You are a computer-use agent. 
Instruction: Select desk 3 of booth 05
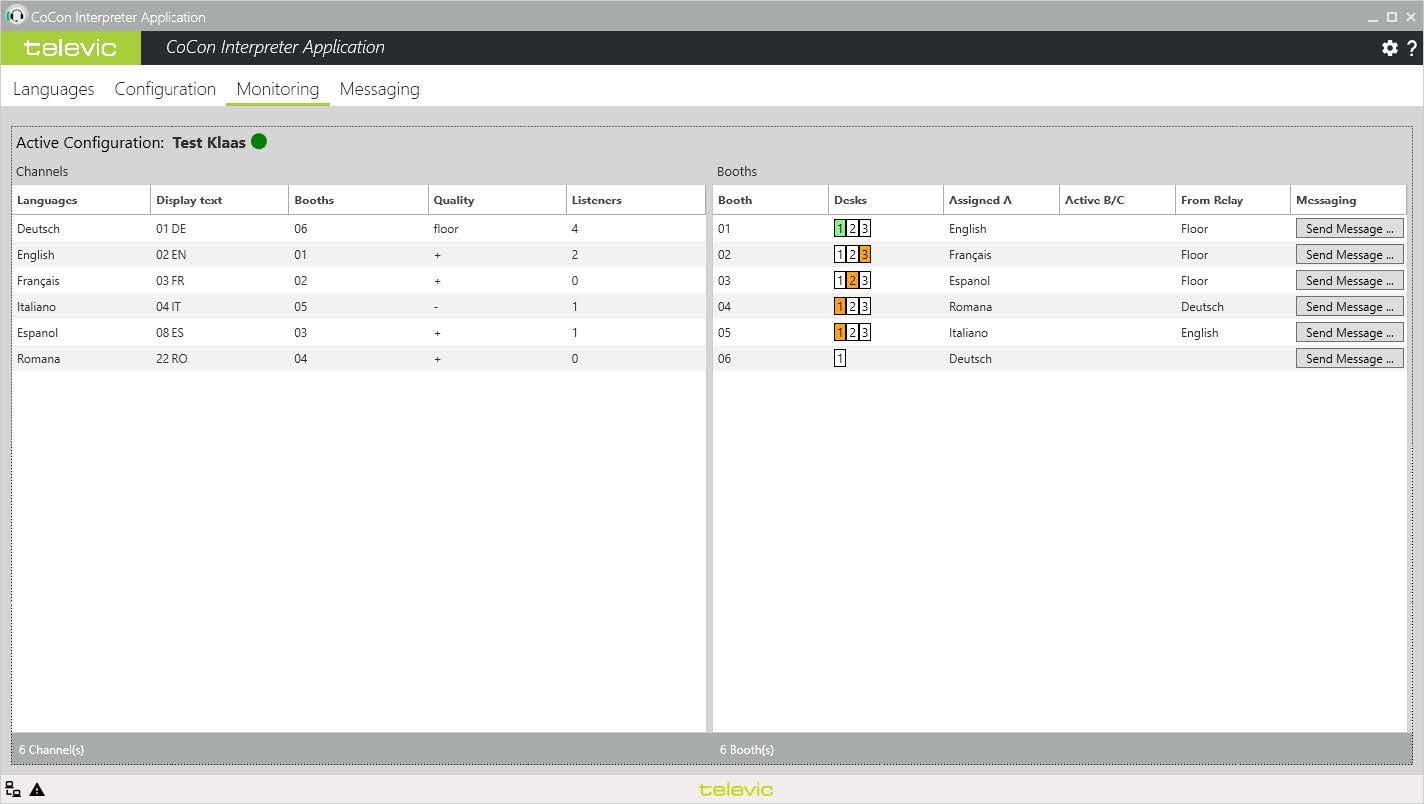(864, 333)
